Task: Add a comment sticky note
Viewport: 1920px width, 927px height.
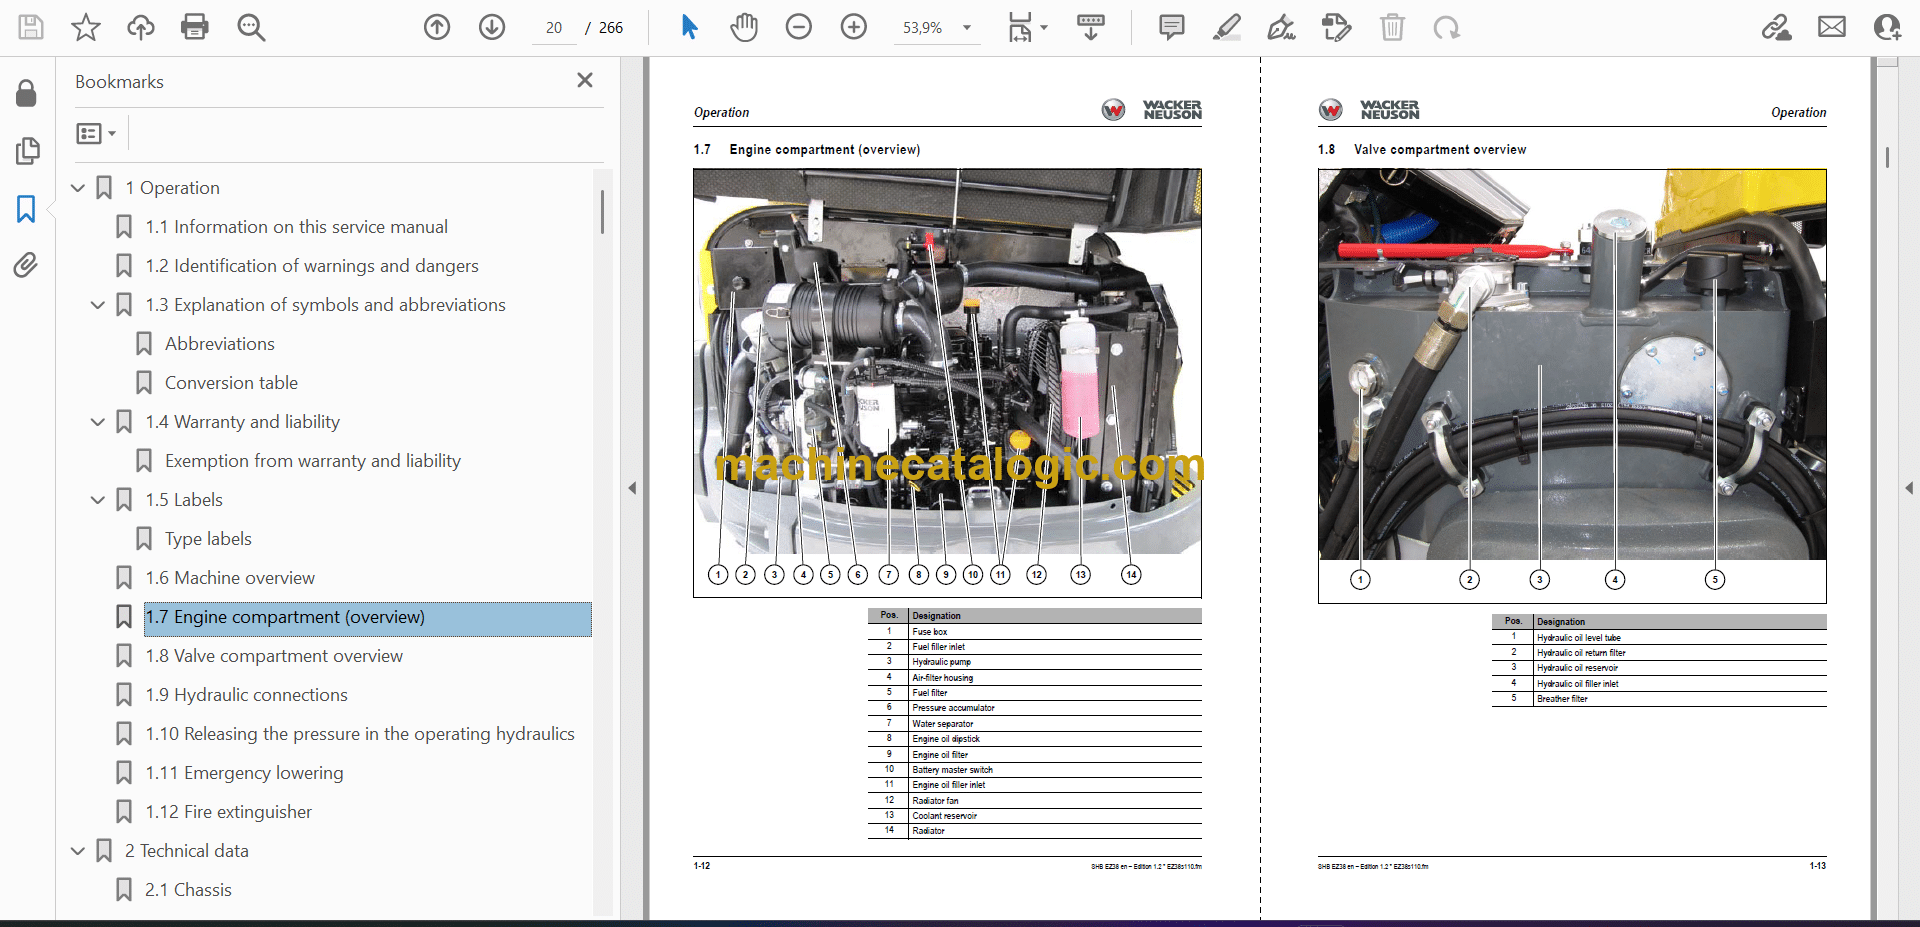Action: pyautogui.click(x=1171, y=27)
